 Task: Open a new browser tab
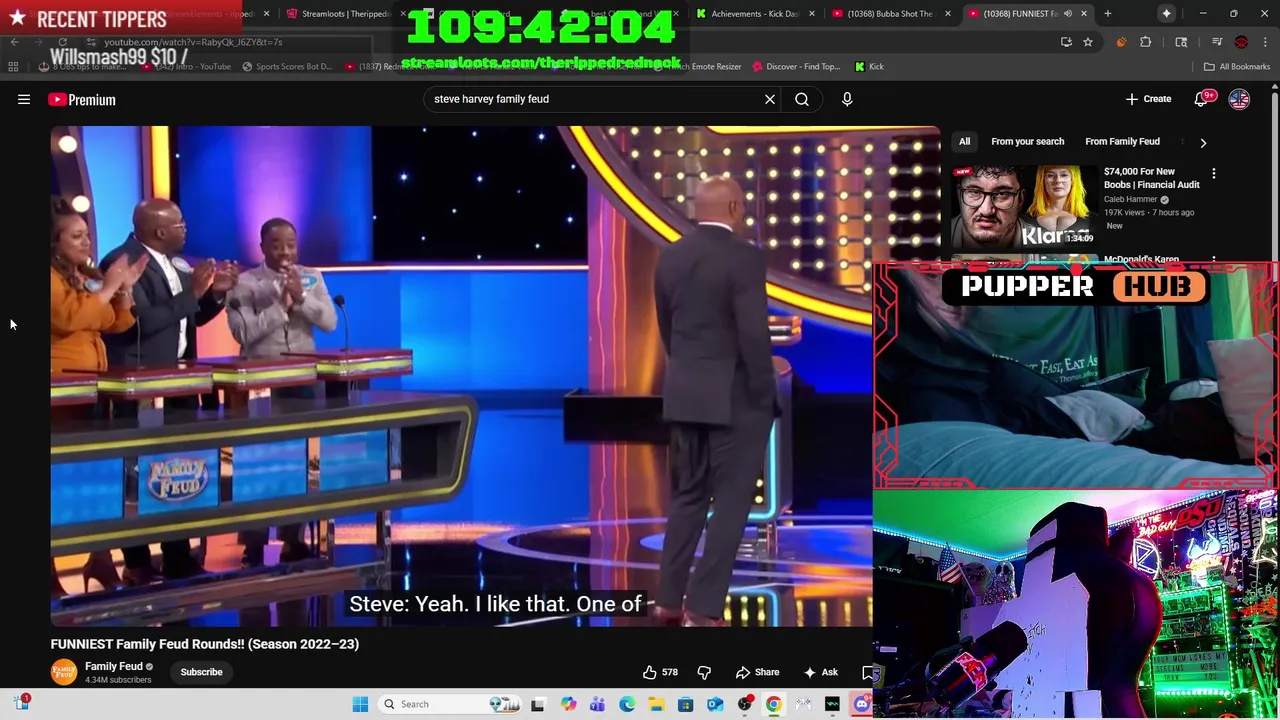pos(1107,14)
